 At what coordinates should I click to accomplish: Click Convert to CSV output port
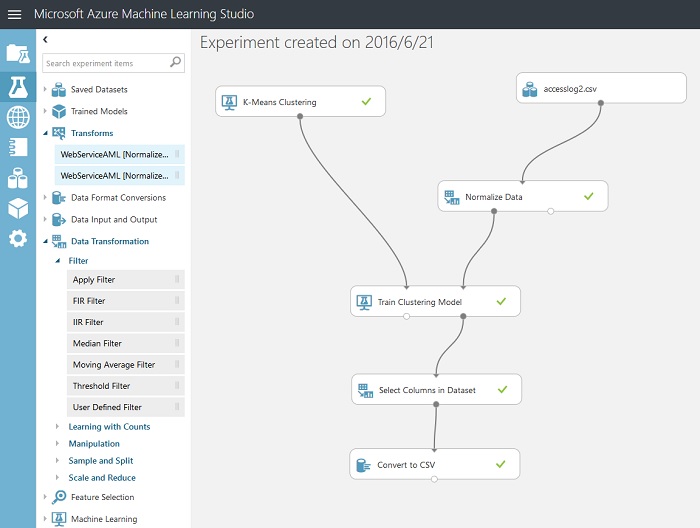point(434,479)
